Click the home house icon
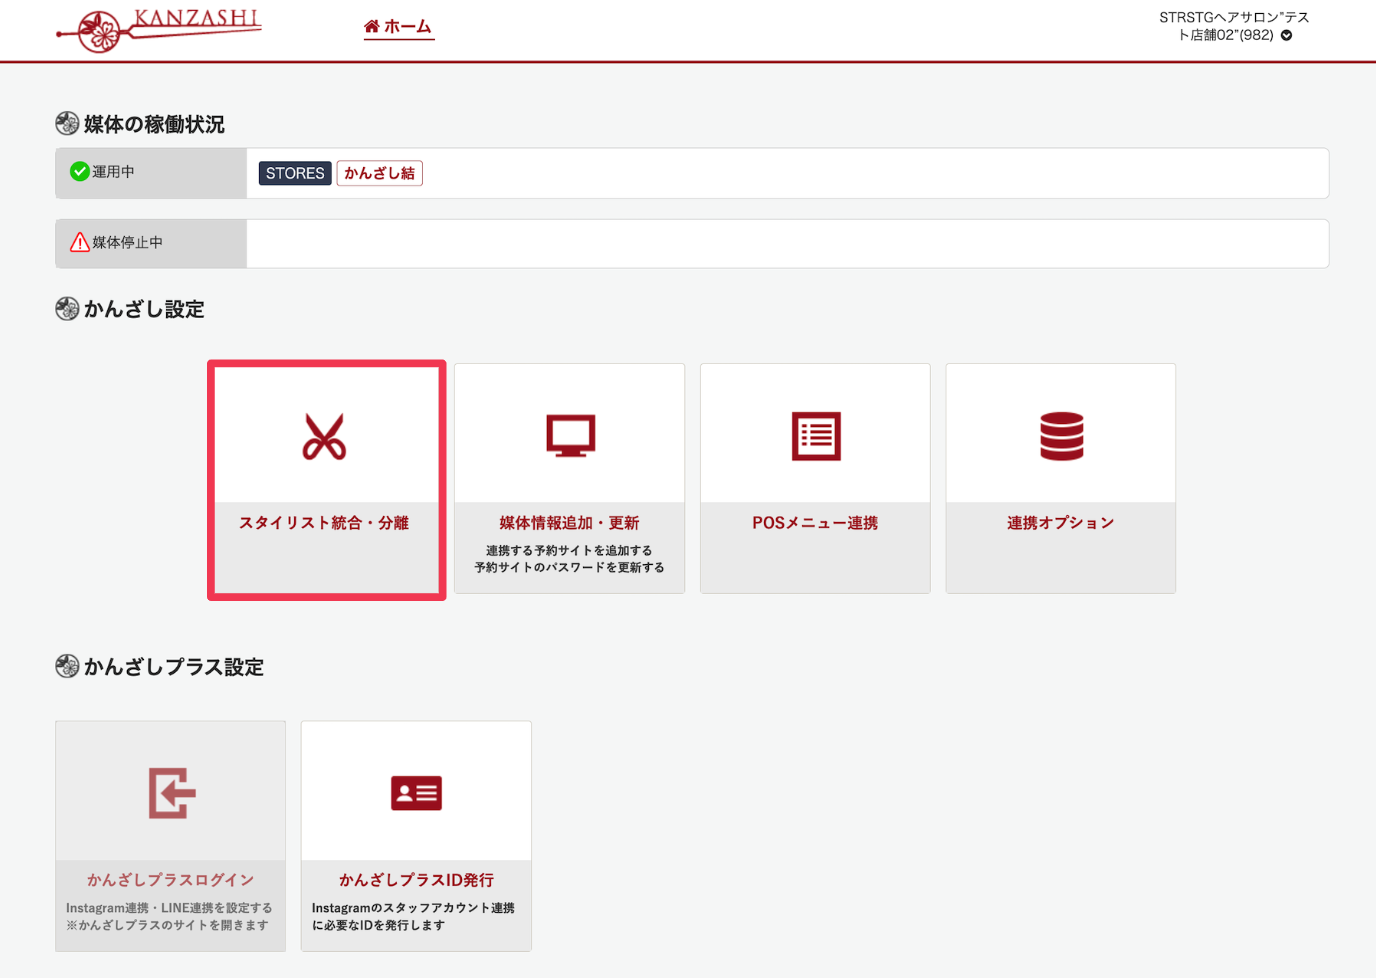 click(x=372, y=27)
